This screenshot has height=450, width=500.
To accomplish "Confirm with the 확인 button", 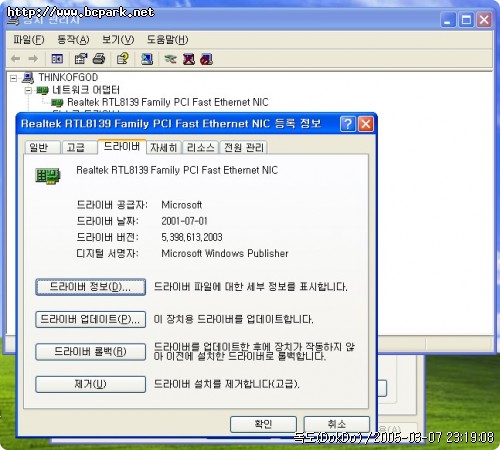I will pyautogui.click(x=263, y=424).
